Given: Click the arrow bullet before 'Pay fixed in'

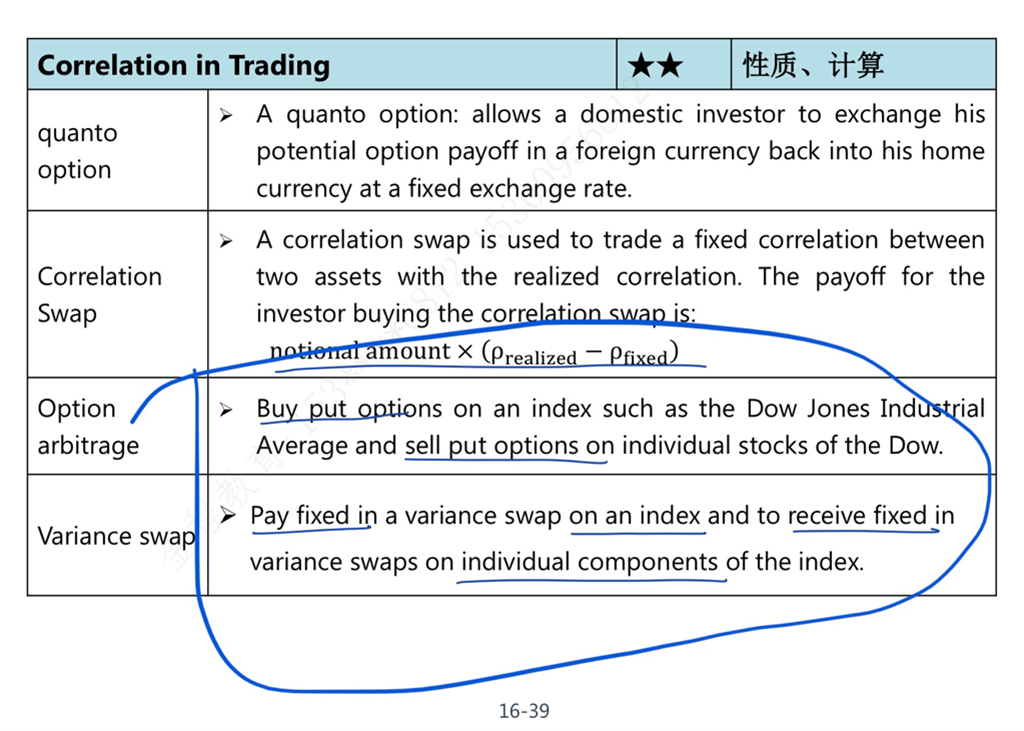Looking at the screenshot, I should point(227,515).
